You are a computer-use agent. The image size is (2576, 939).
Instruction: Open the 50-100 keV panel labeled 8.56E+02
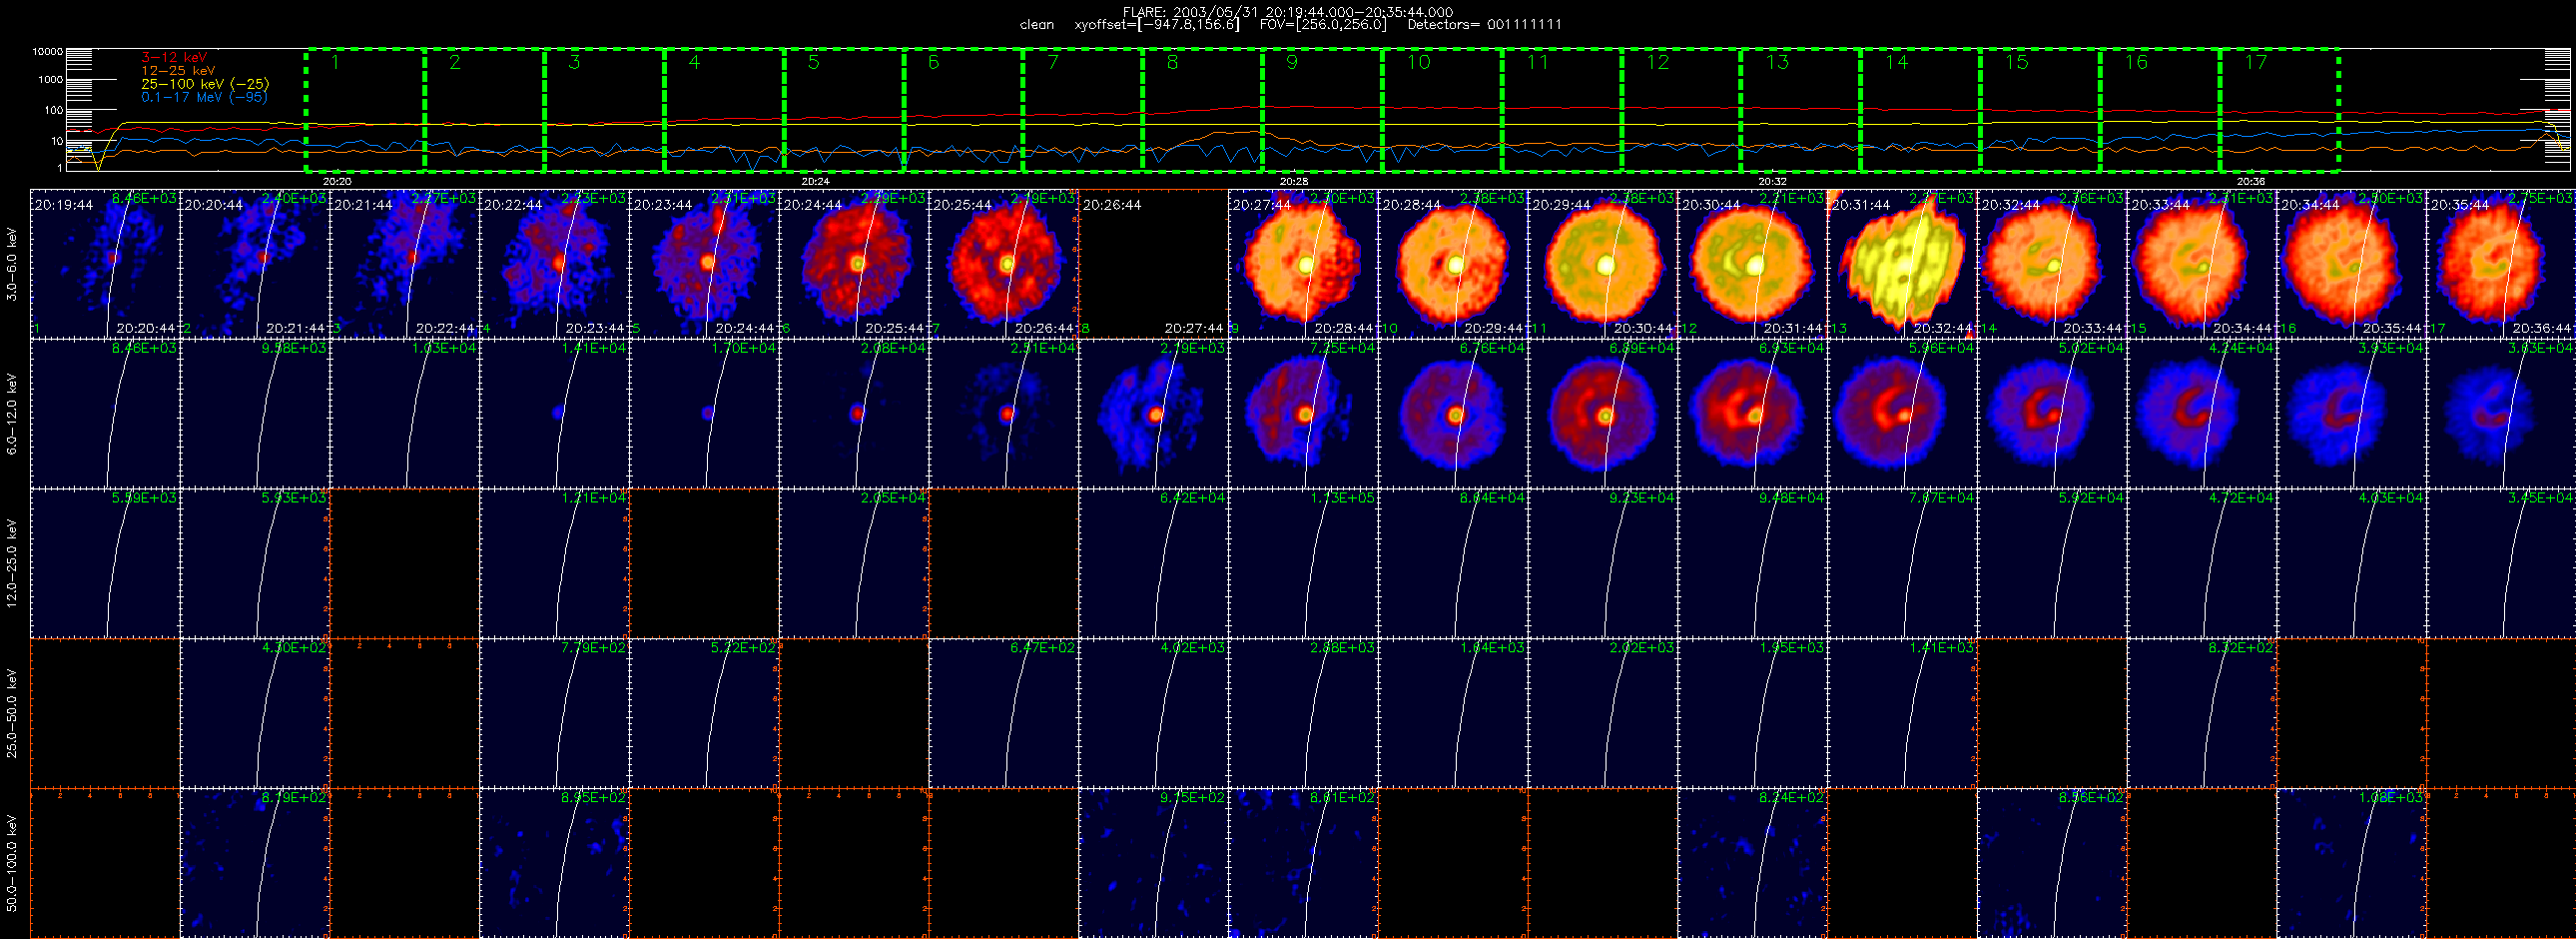(2052, 863)
